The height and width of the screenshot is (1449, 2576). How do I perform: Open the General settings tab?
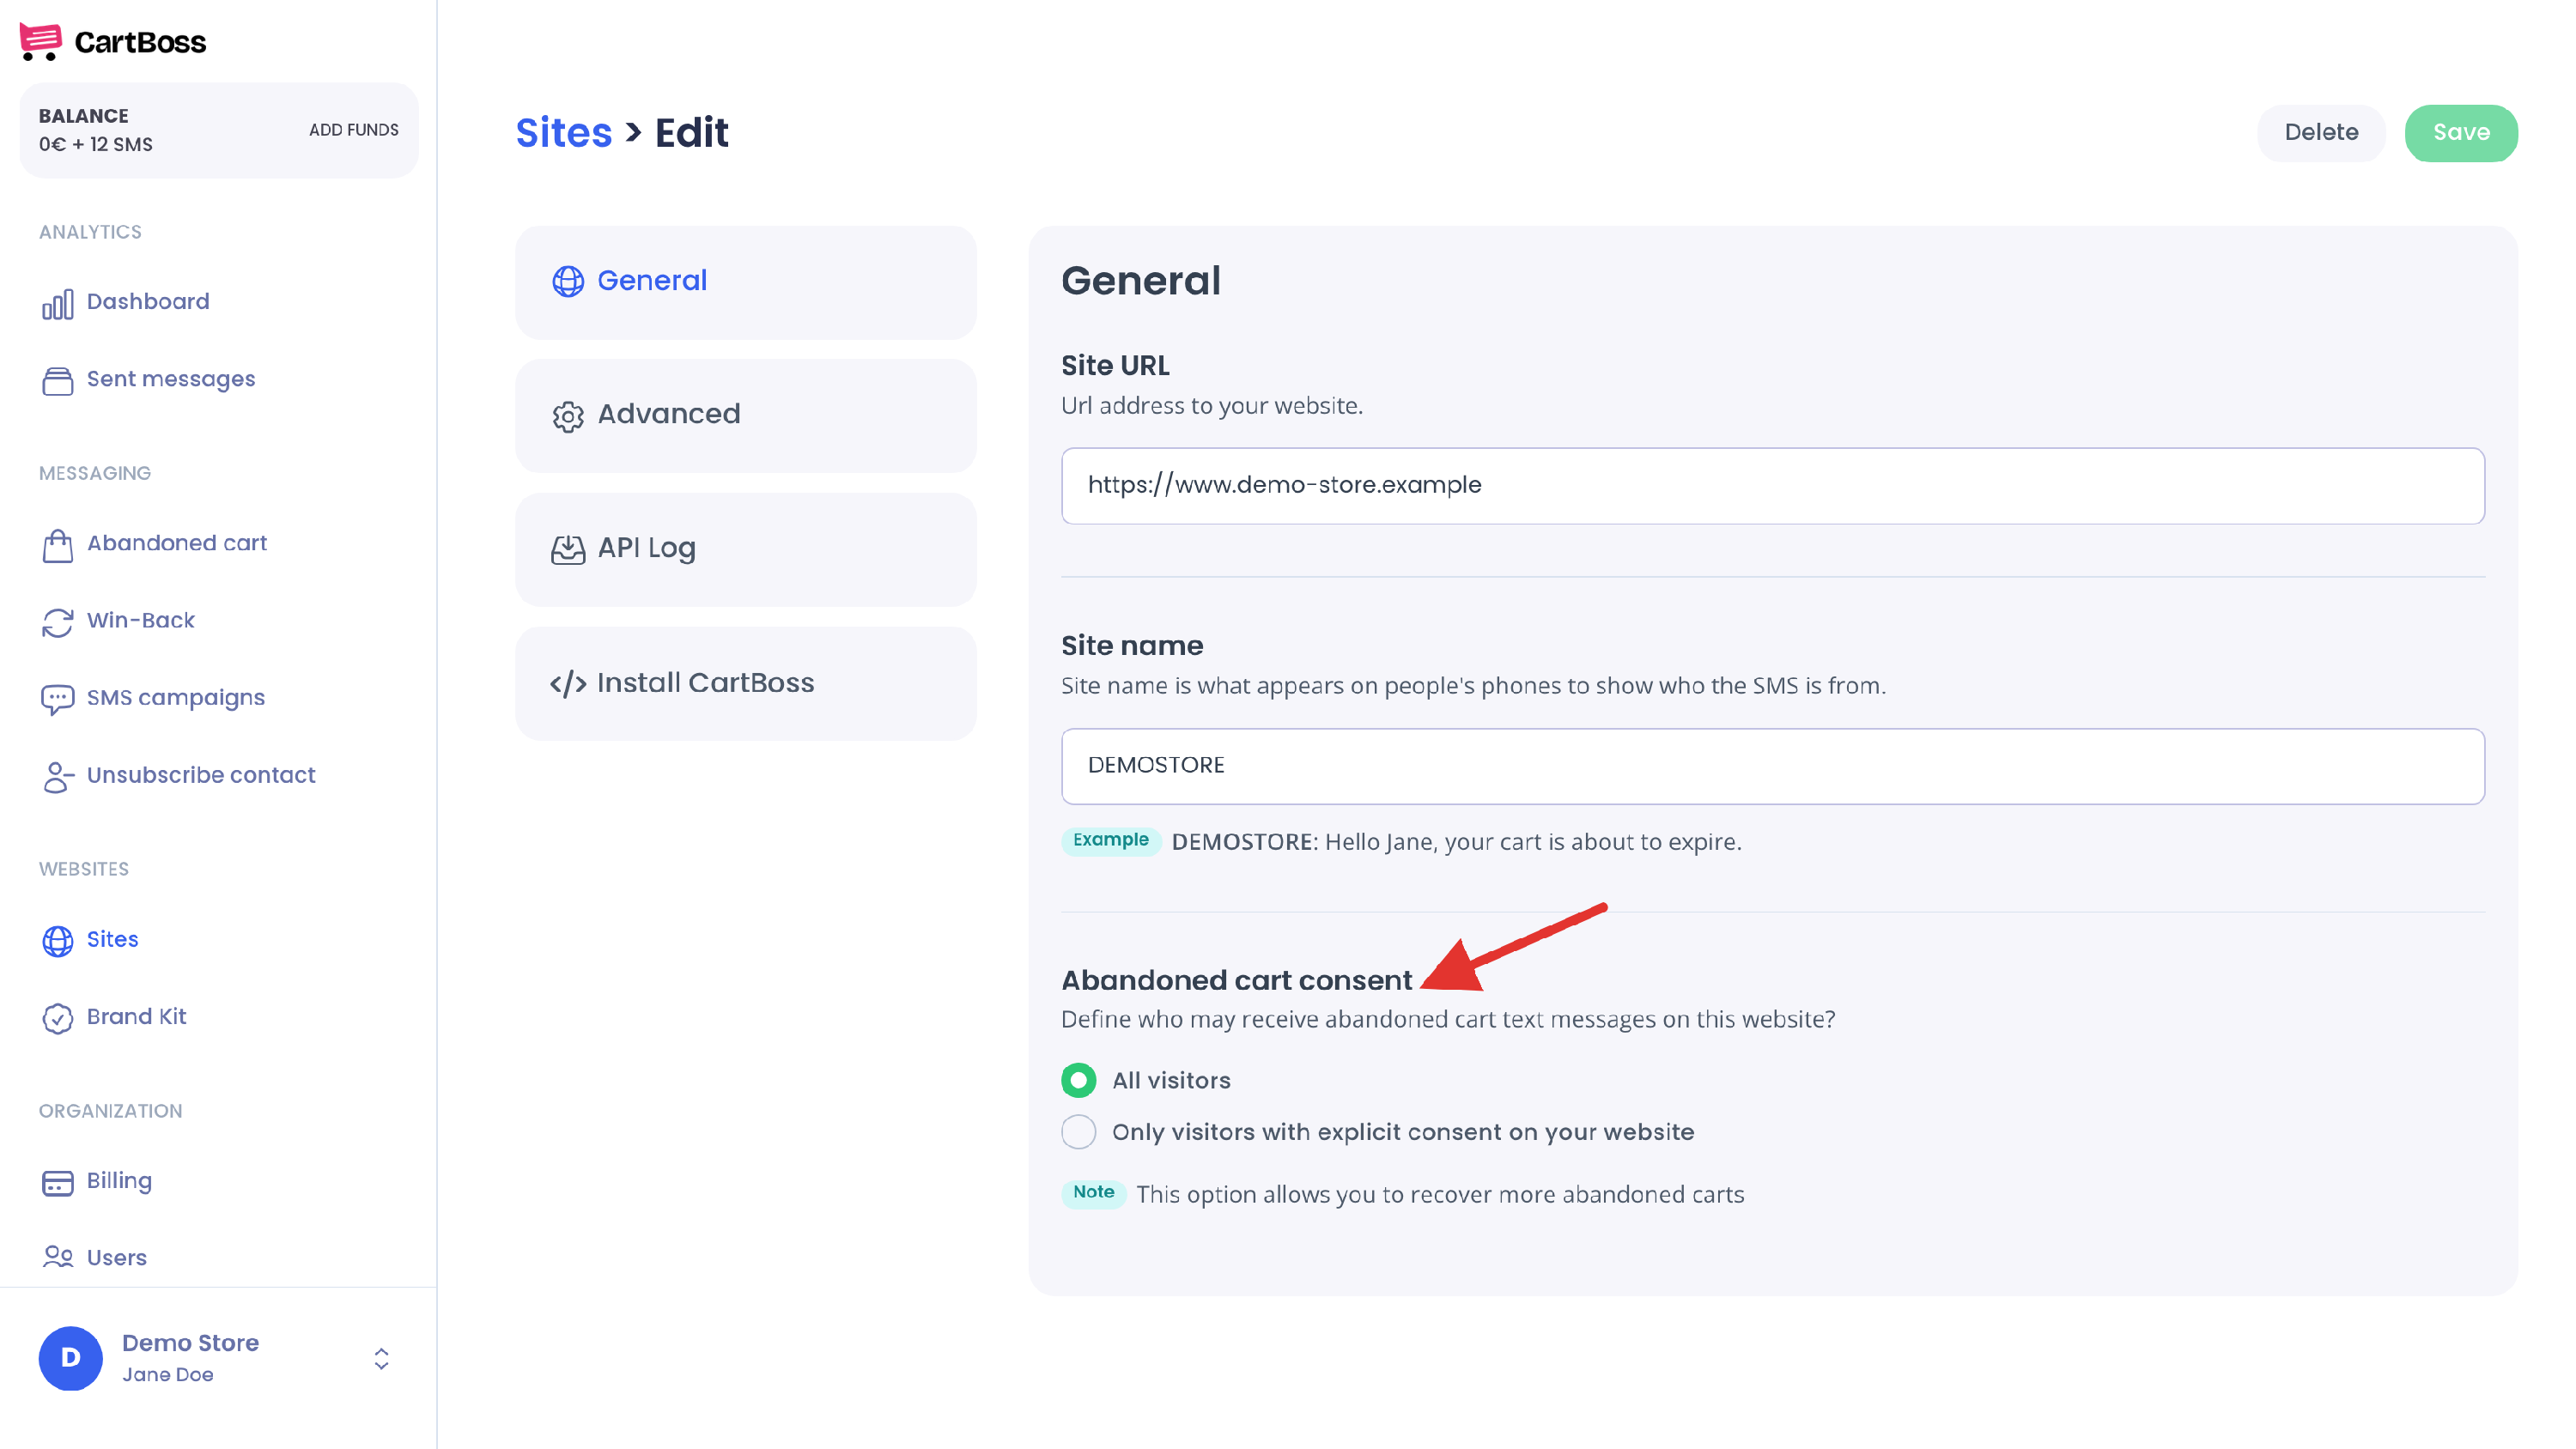(x=745, y=282)
